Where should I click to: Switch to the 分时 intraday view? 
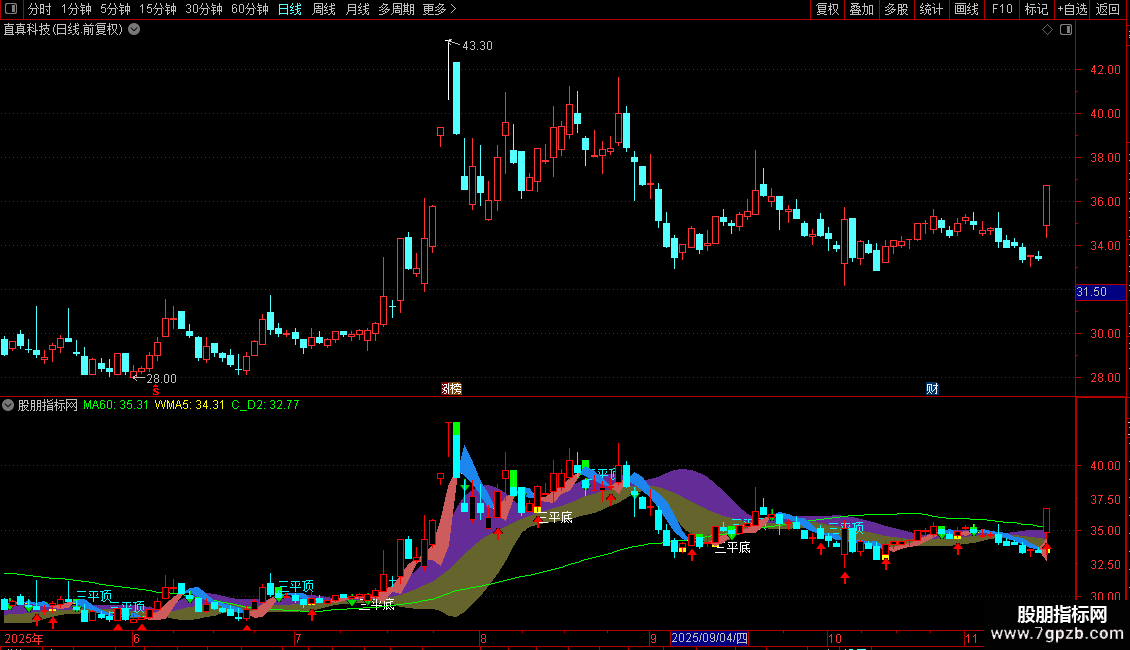40,9
